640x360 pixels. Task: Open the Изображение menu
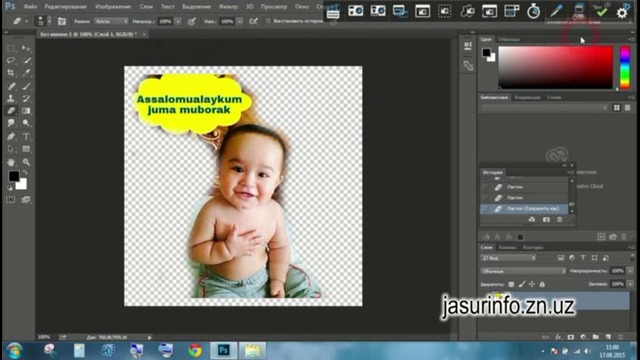(113, 7)
